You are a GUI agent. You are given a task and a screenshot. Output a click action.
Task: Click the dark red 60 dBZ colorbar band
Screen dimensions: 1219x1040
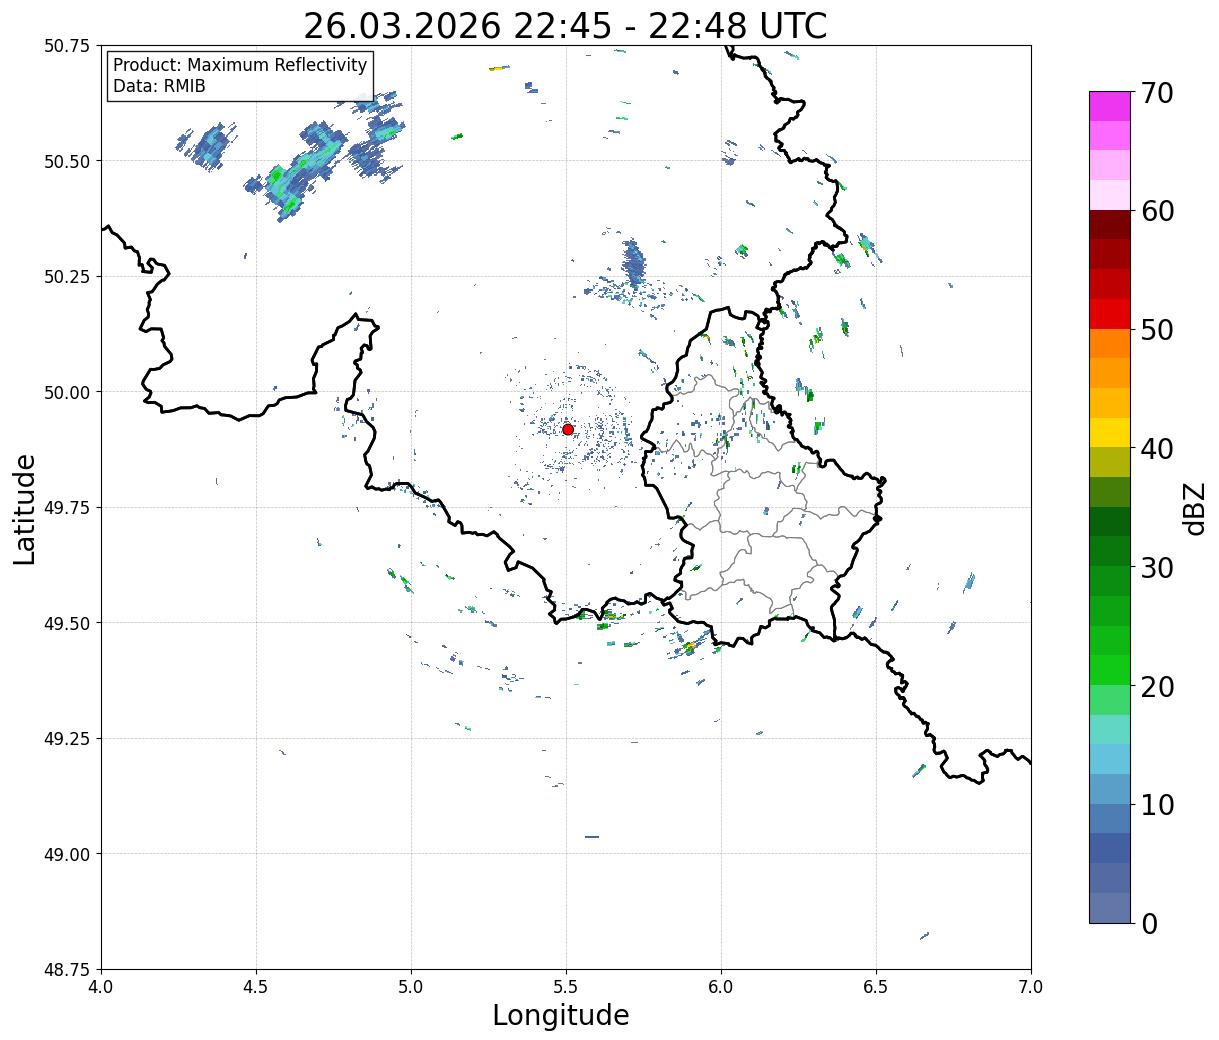click(x=1110, y=224)
